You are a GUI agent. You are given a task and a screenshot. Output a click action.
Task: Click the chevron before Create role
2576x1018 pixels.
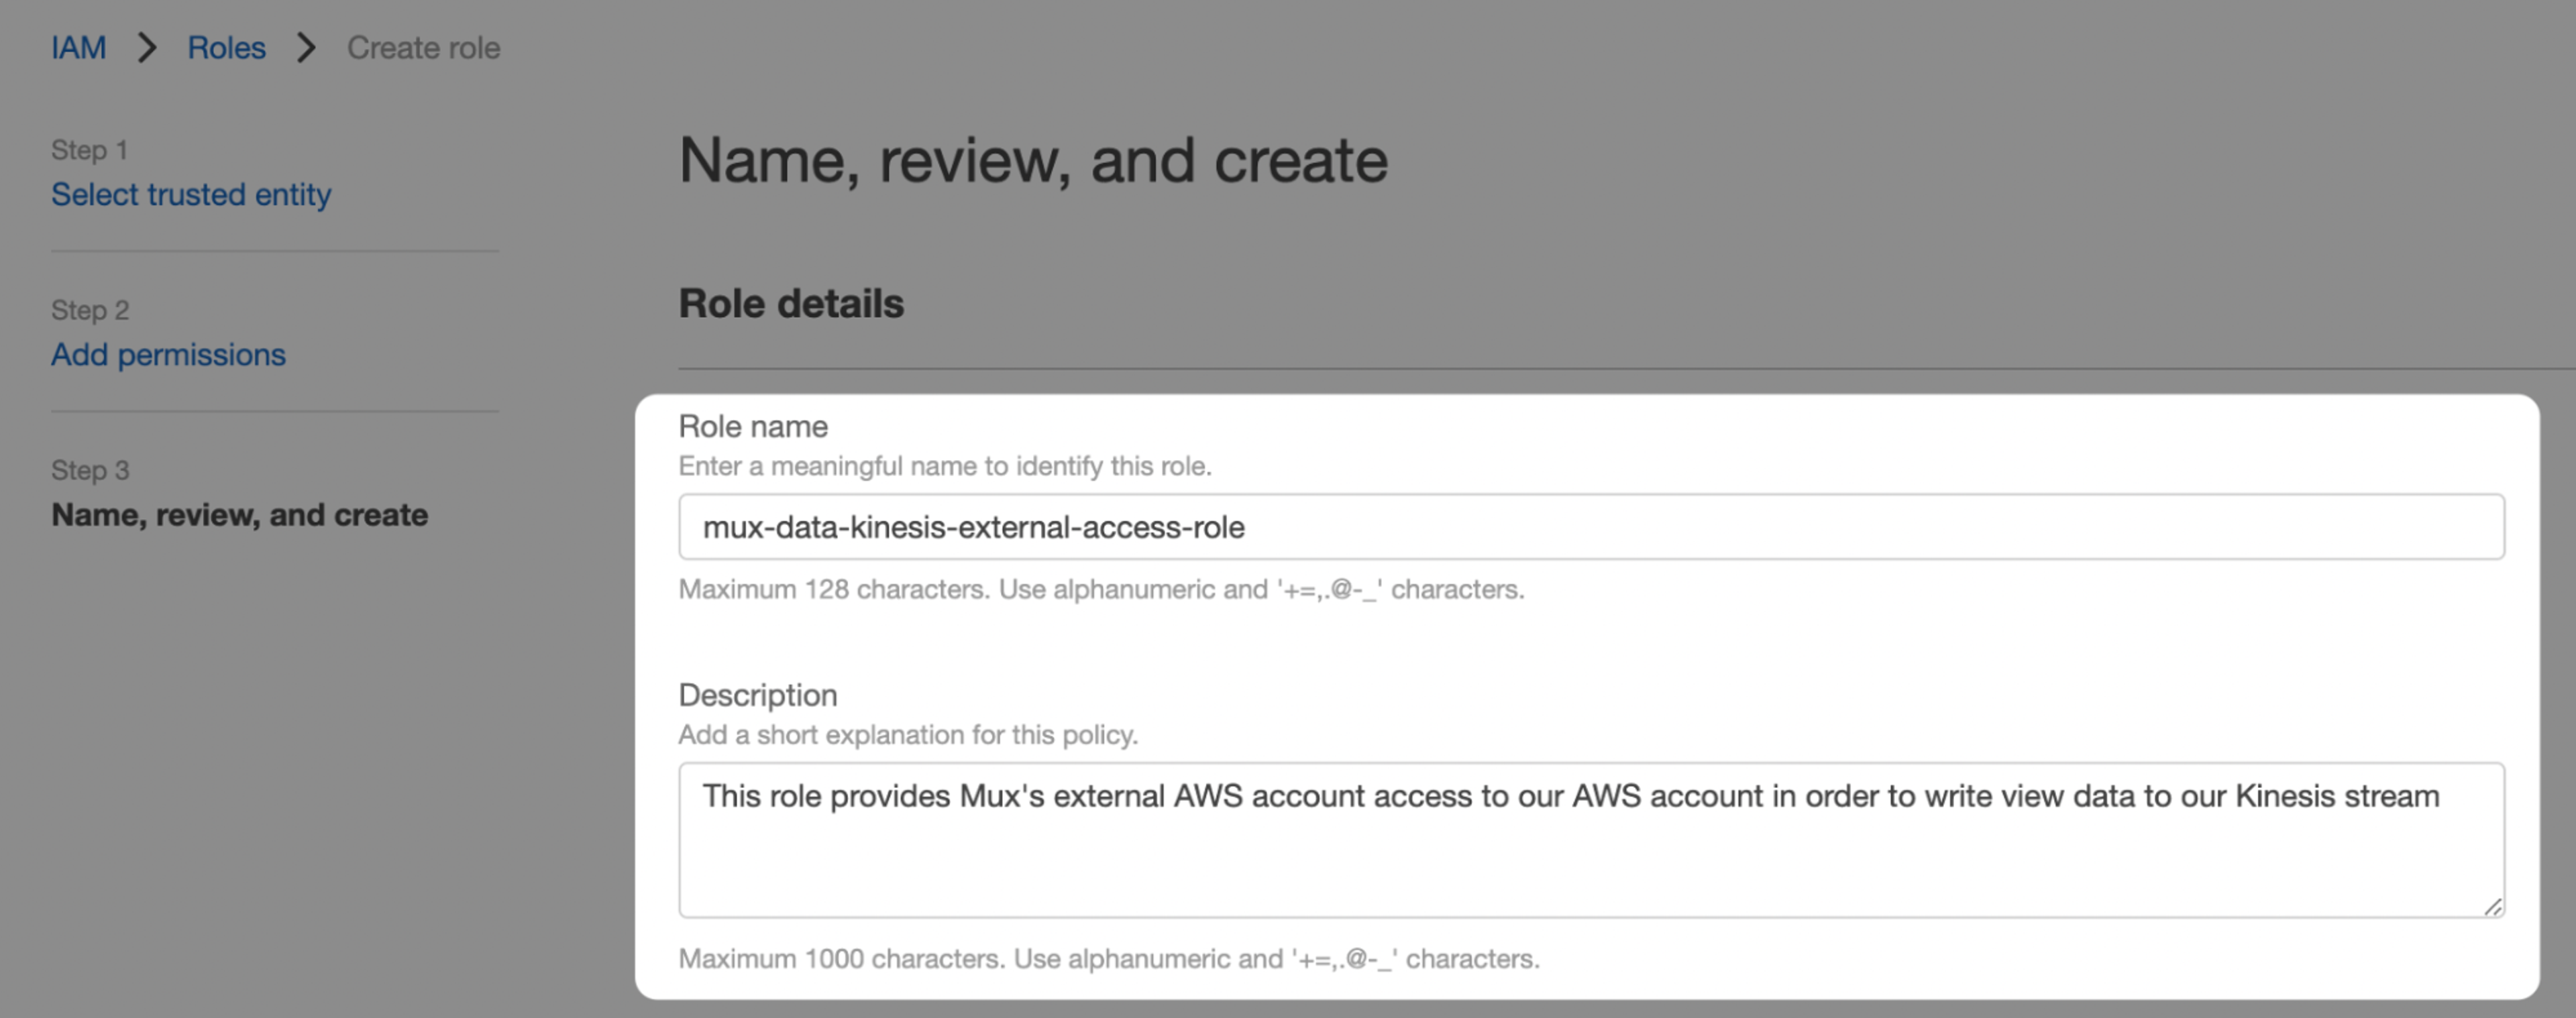(306, 48)
